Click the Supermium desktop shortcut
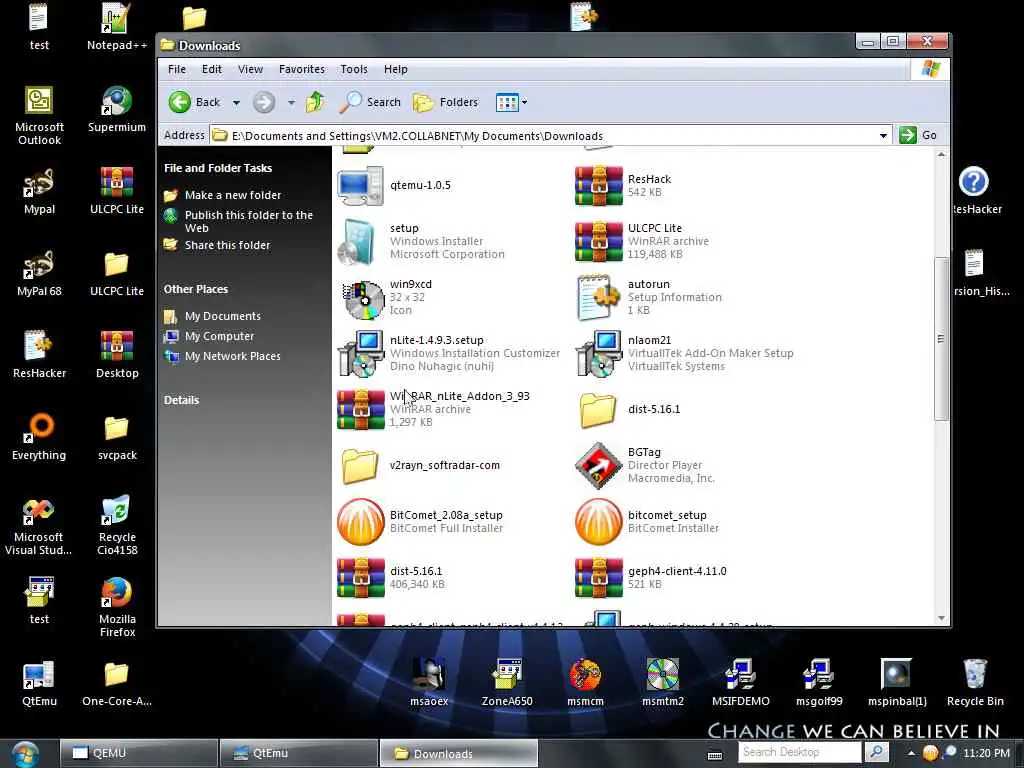The image size is (1024, 768). [x=117, y=110]
